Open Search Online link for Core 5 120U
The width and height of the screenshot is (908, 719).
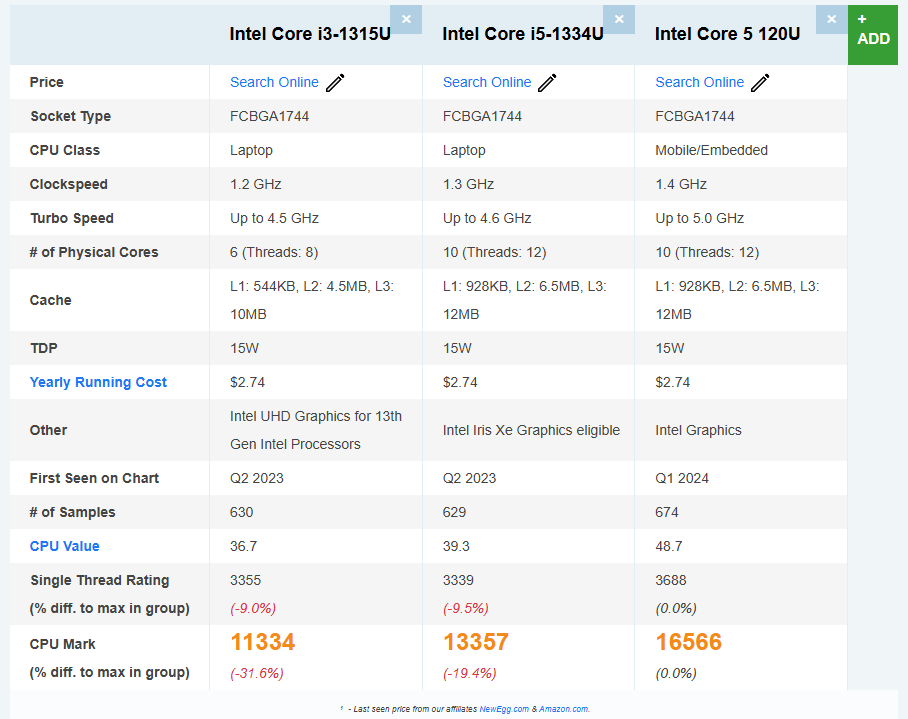[699, 82]
